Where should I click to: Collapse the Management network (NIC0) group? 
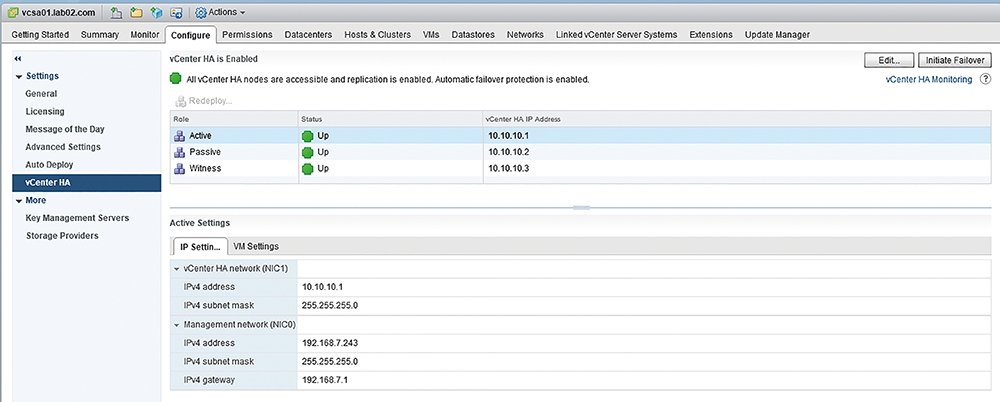[177, 325]
